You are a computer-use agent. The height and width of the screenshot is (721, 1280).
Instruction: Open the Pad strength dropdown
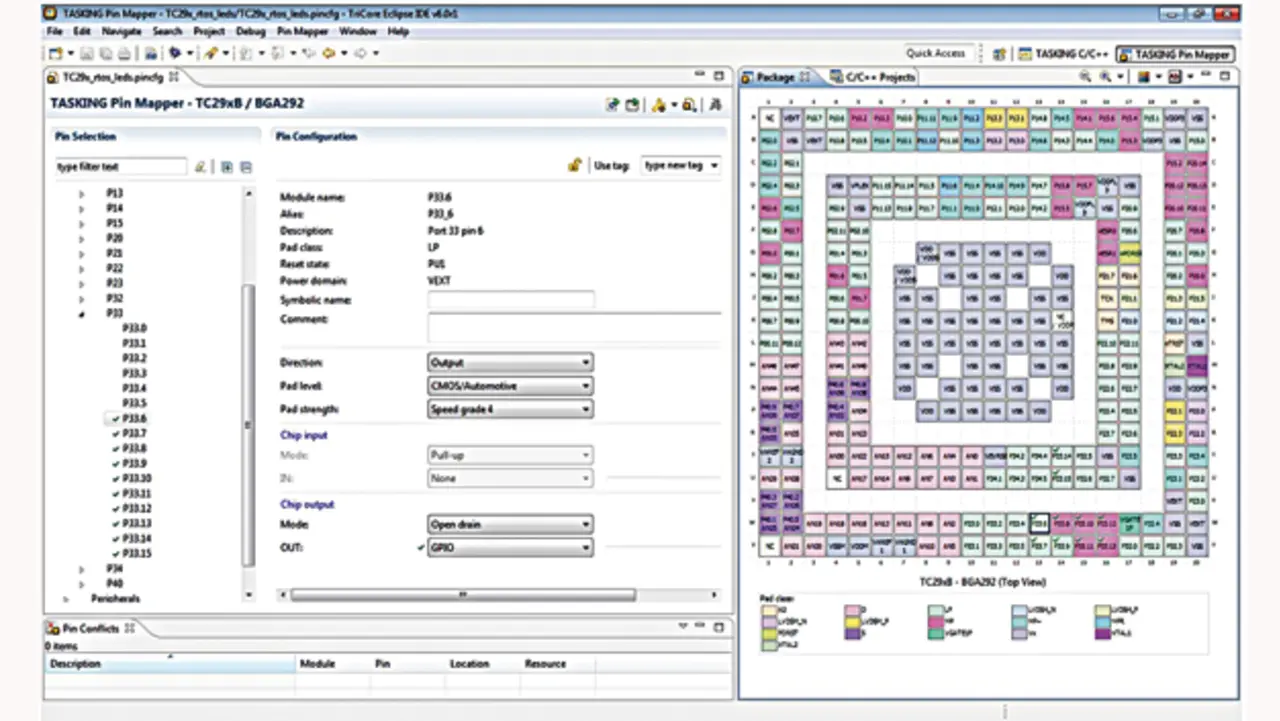(509, 409)
